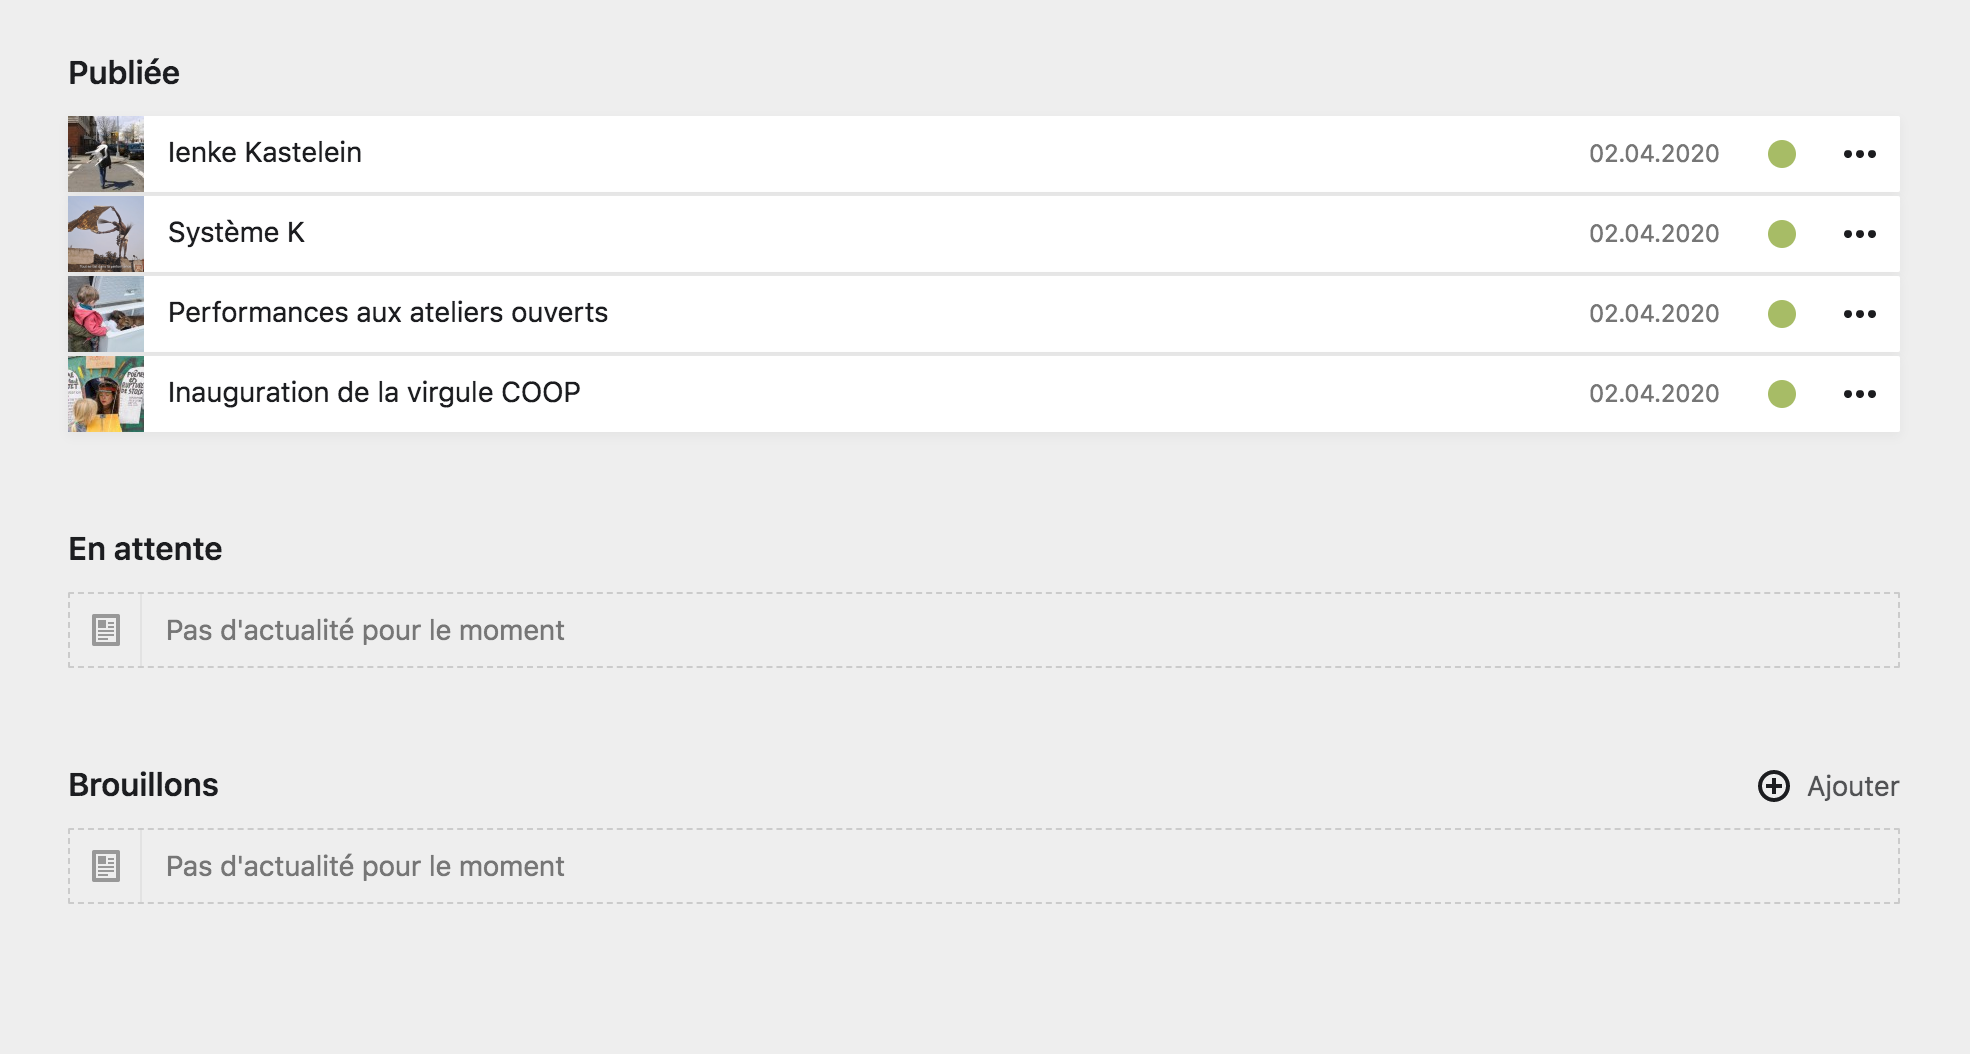Expand the Ienke Kastelein article actions
1970x1054 pixels.
tap(1860, 153)
